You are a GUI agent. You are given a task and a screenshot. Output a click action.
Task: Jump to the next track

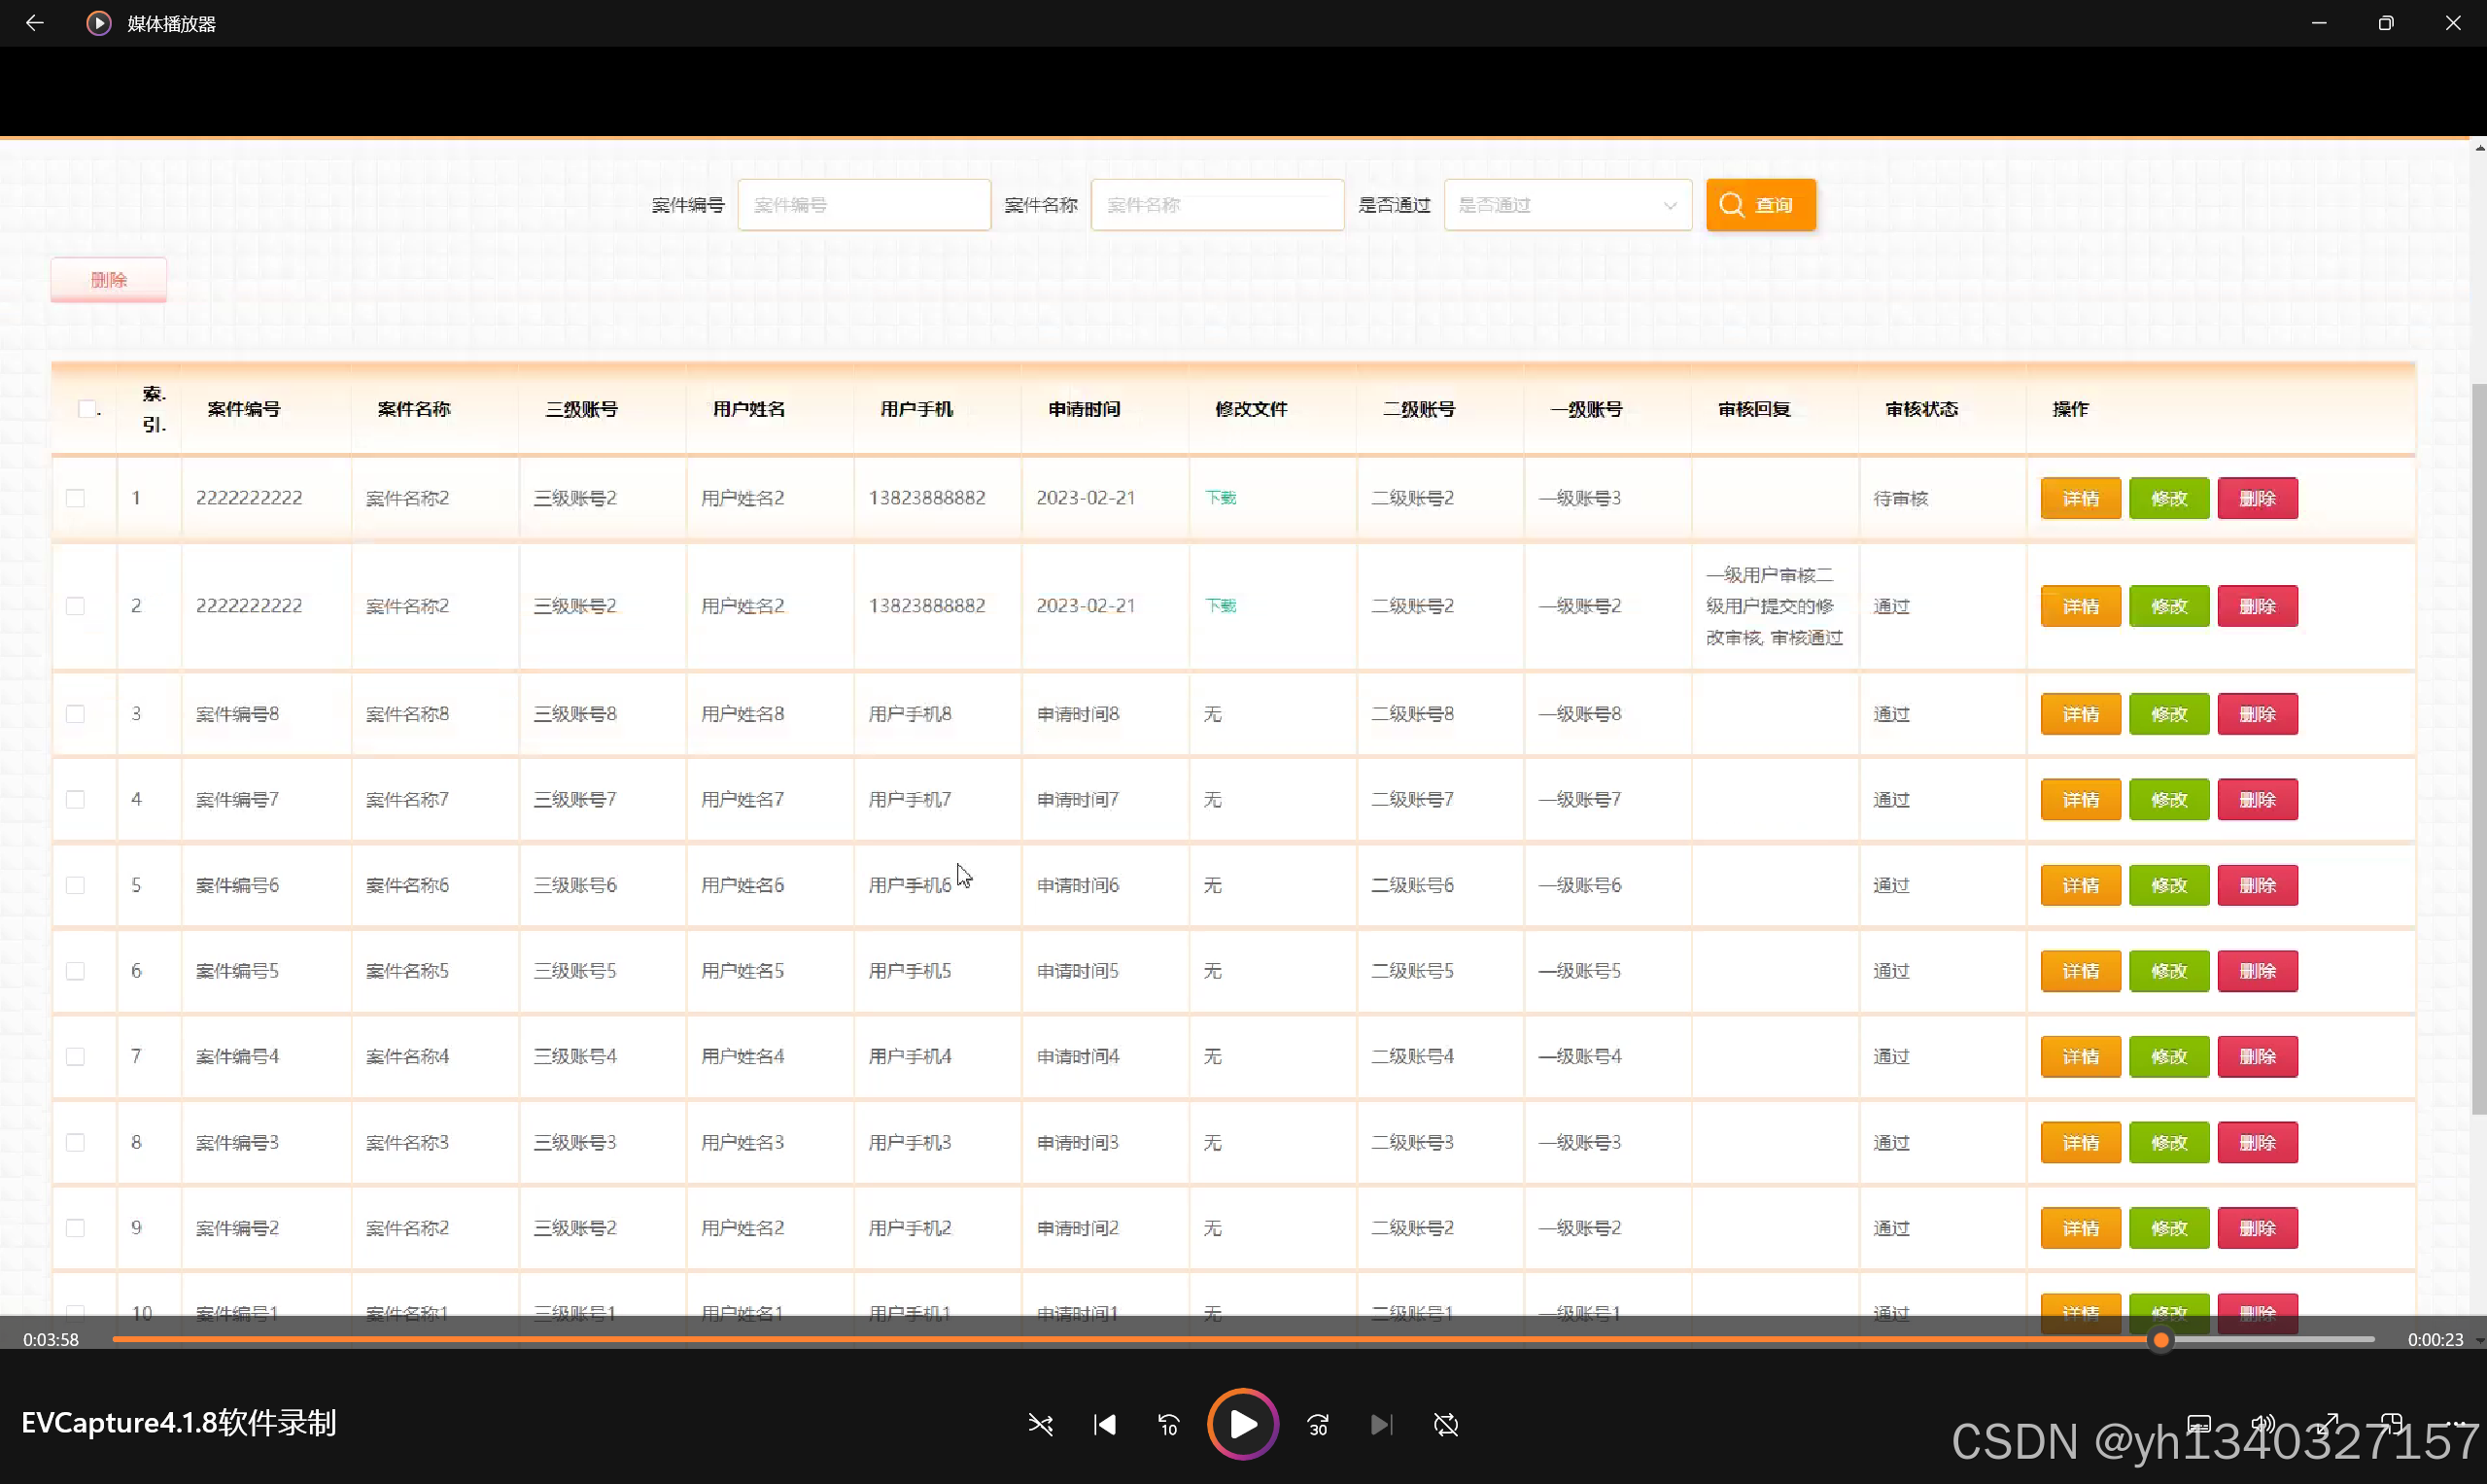(x=1381, y=1424)
